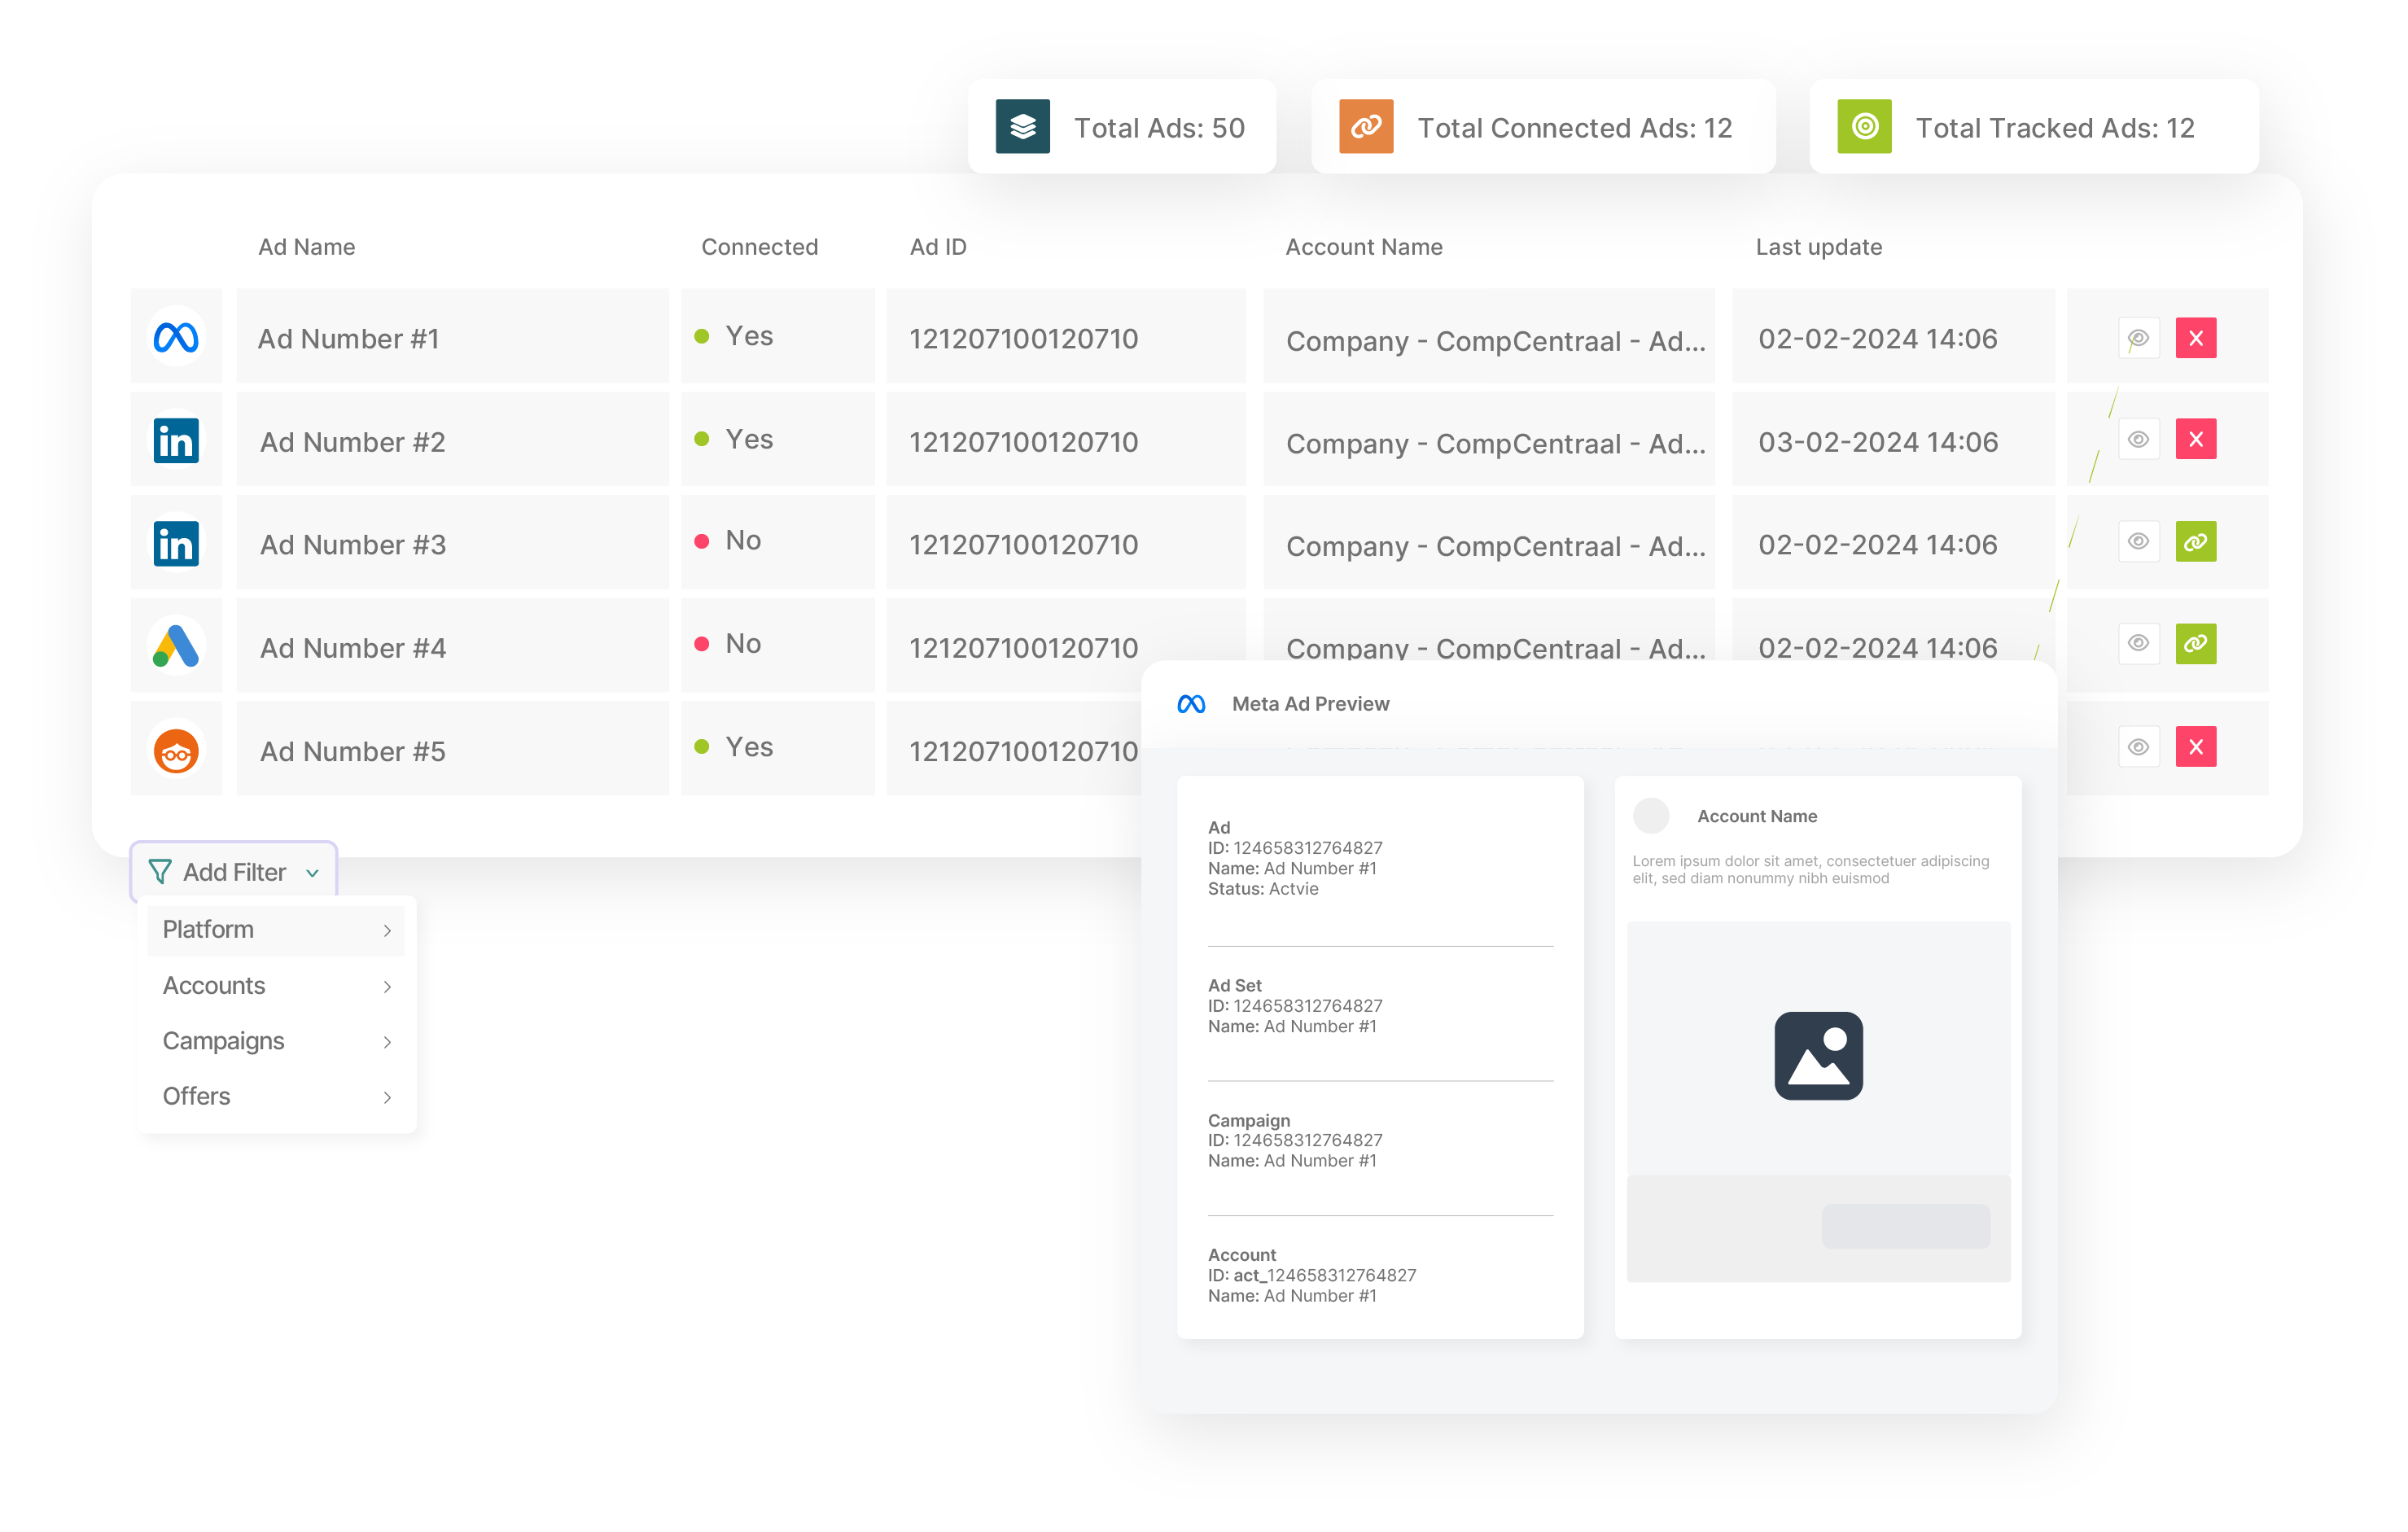This screenshot has width=2408, height=1532.
Task: Click the Google Ads icon for Ad Number #4
Action: 176,646
